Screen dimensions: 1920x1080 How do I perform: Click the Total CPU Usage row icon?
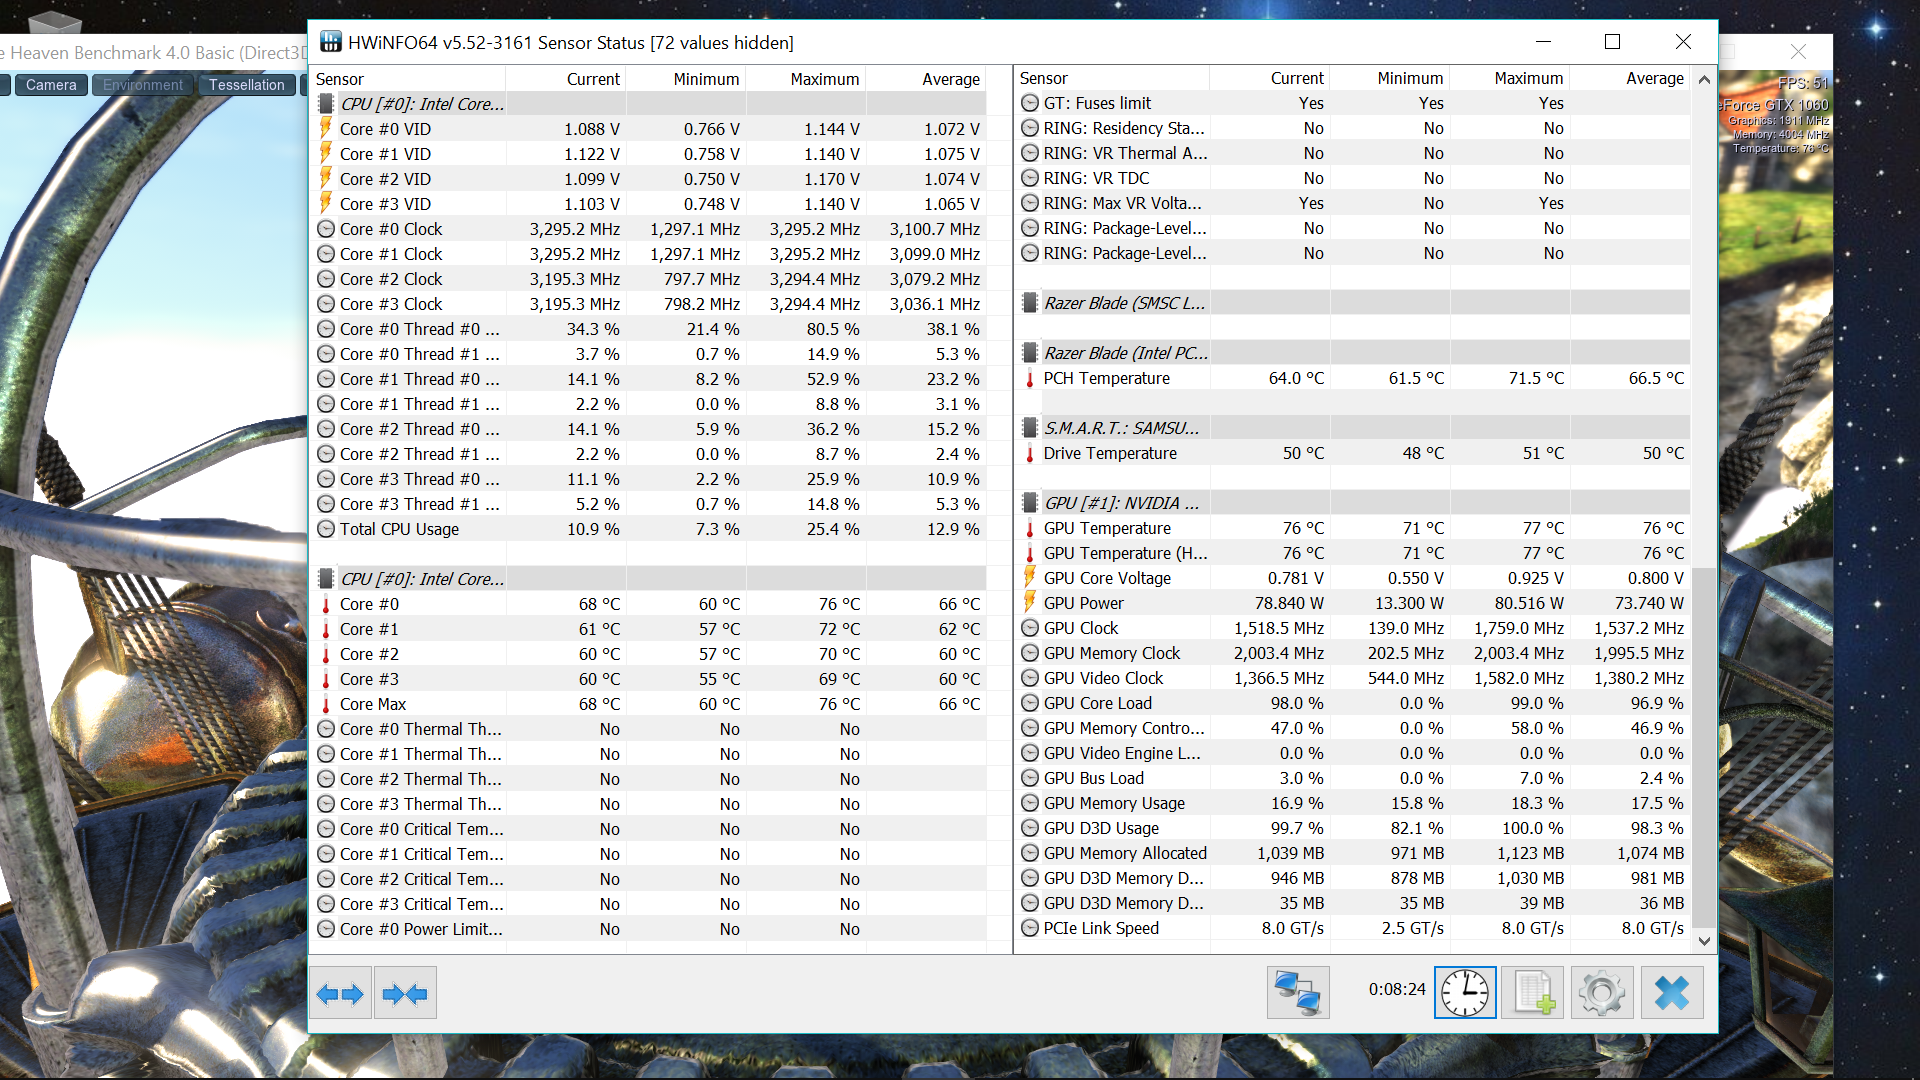coord(326,529)
